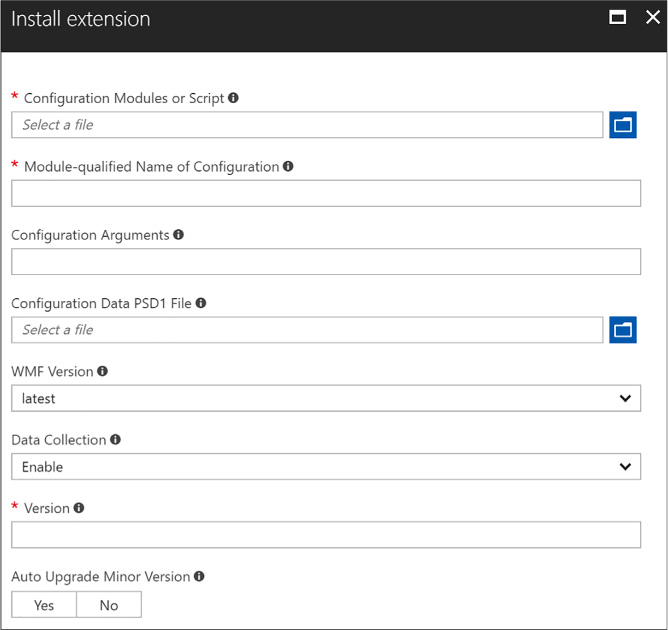668x630 pixels.
Task: Show info icon beside Version label
Action: (x=79, y=508)
